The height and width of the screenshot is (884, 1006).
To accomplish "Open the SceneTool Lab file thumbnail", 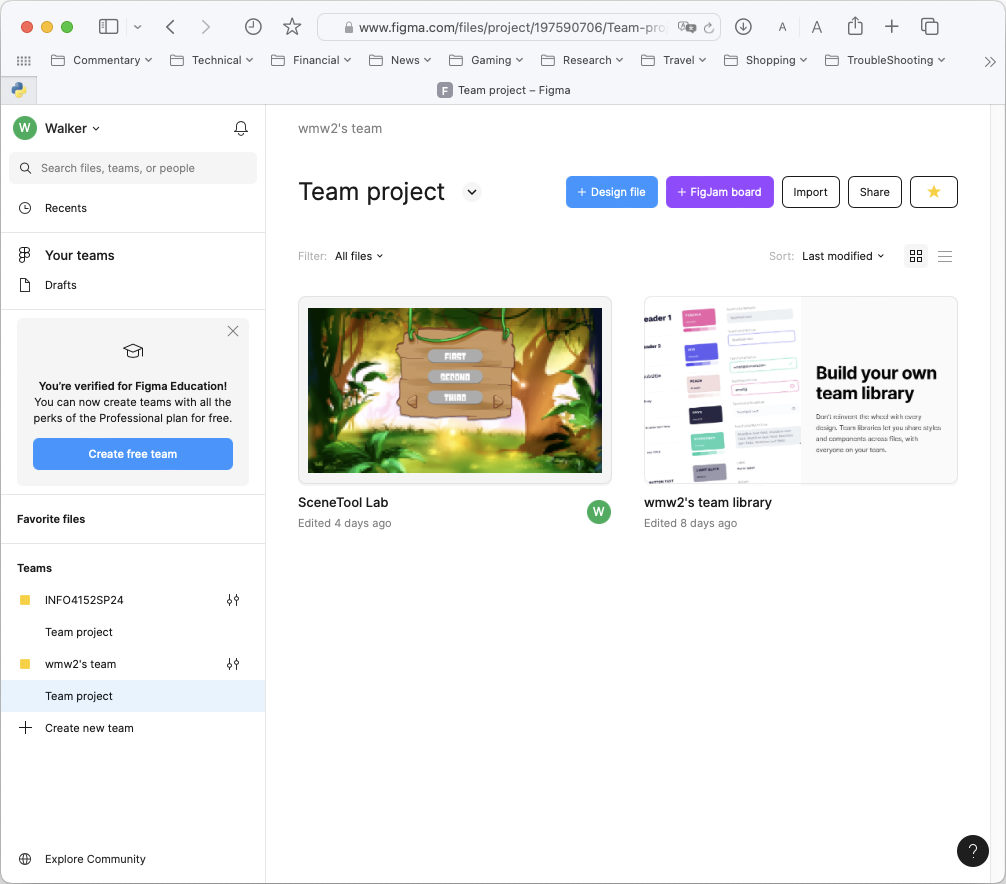I will (455, 390).
